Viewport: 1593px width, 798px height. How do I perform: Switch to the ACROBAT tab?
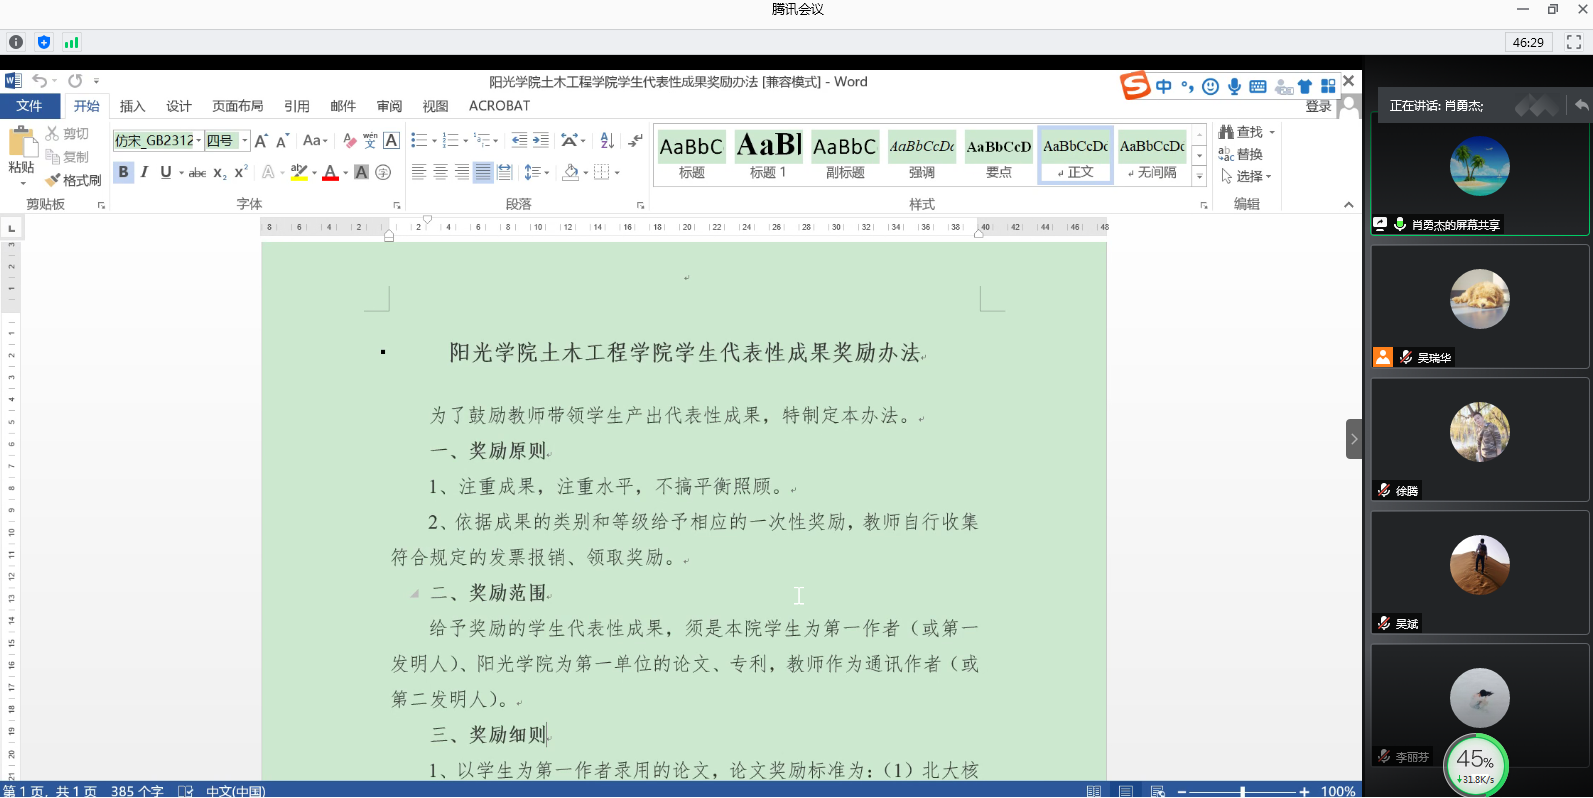499,106
